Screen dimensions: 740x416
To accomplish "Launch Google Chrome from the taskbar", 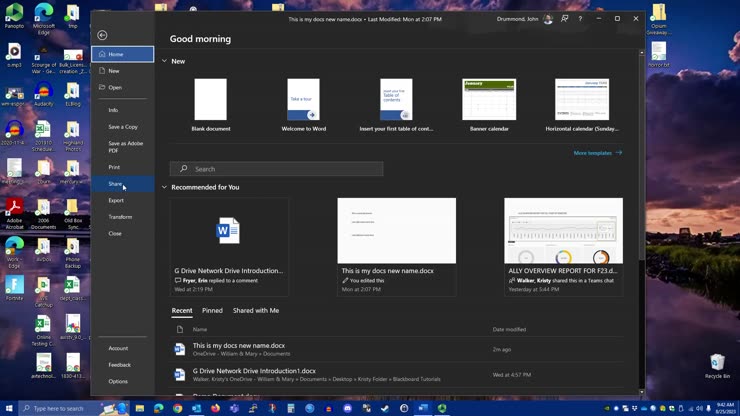I will [177, 408].
